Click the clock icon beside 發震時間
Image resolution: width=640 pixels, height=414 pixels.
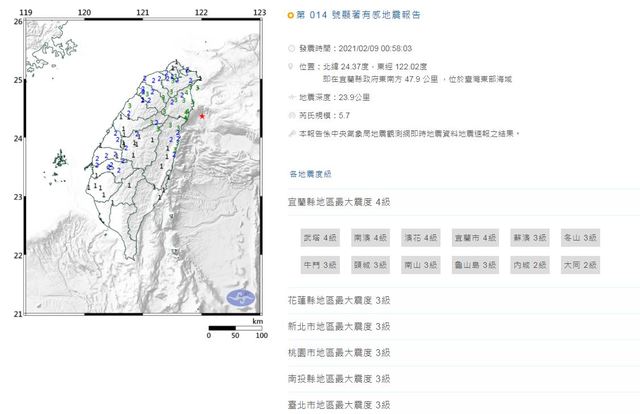[291, 49]
